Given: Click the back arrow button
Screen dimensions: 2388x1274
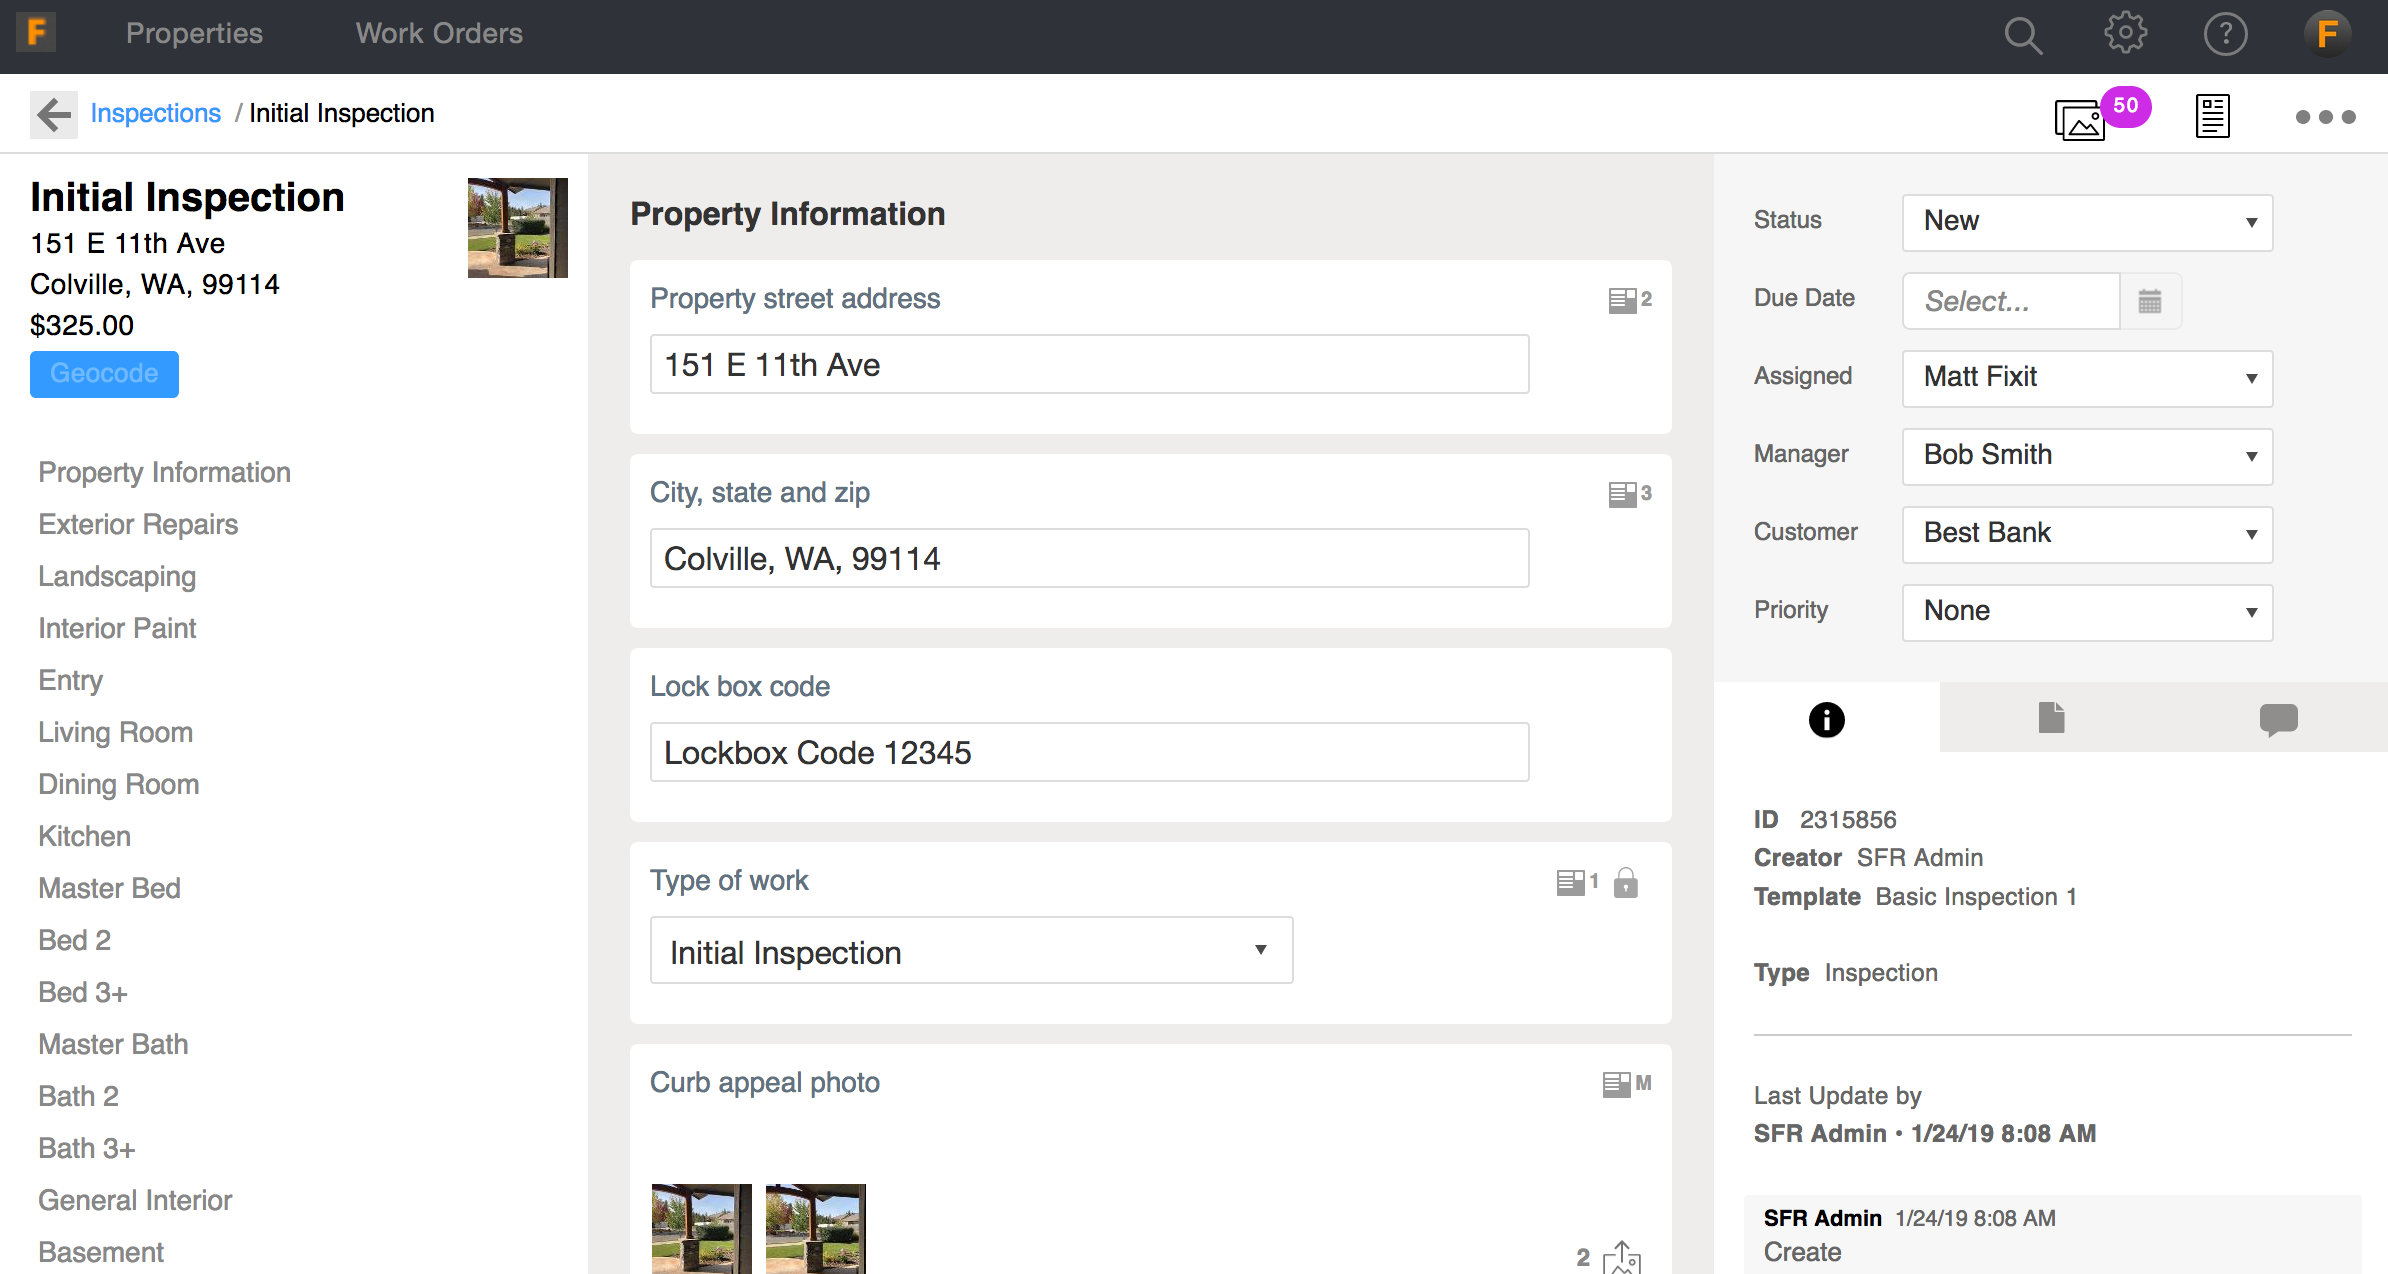Looking at the screenshot, I should (x=54, y=114).
